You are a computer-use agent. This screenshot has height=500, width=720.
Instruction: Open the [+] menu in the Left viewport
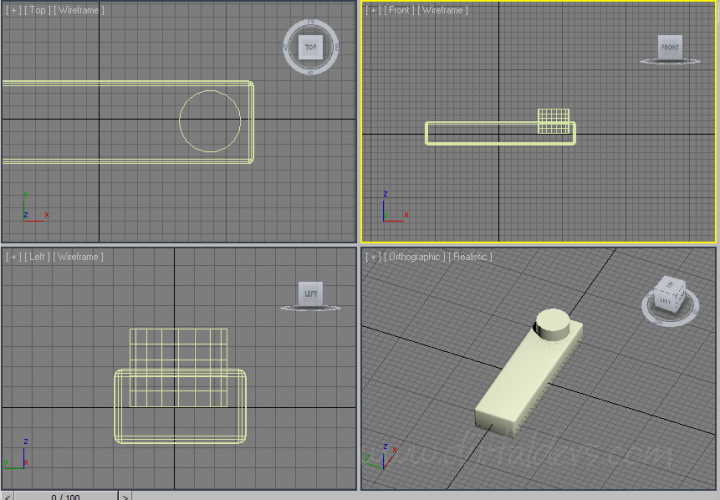[12, 257]
